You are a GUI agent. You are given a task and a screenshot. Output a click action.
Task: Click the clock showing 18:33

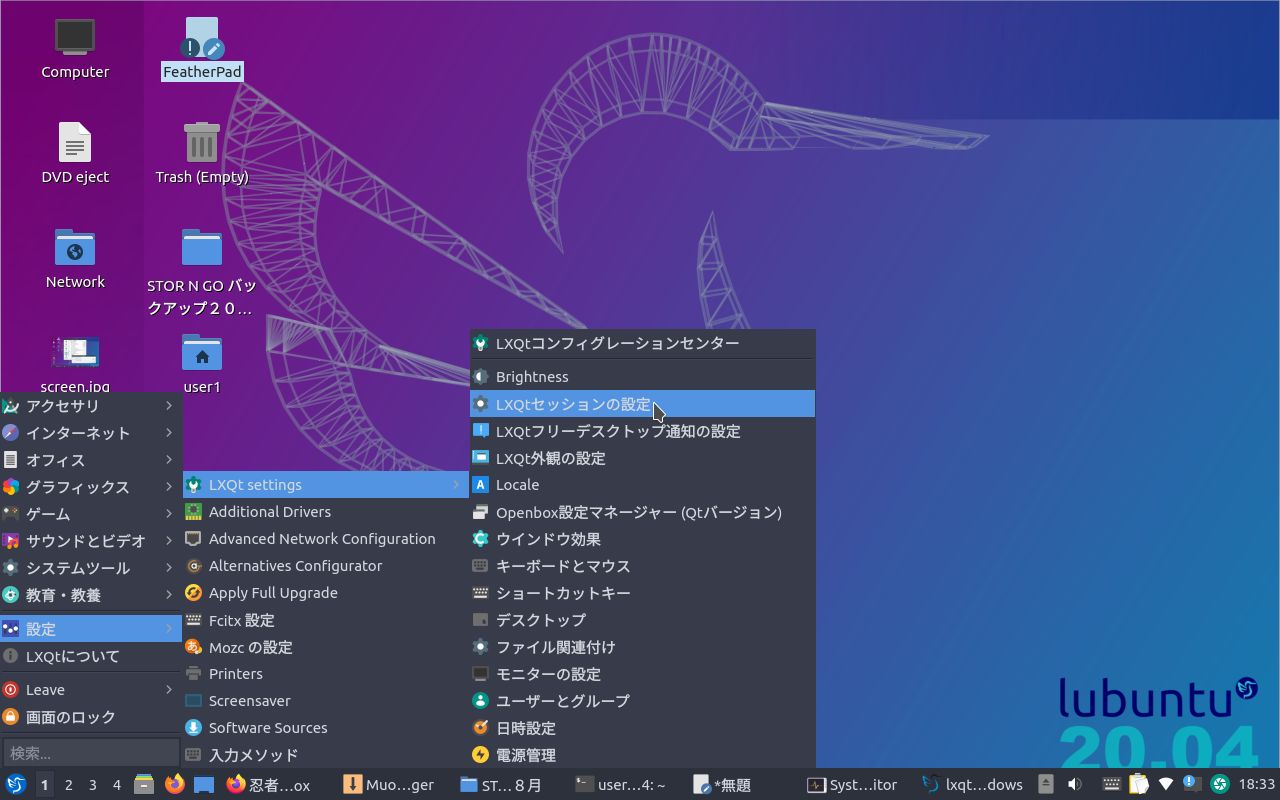pos(1257,785)
